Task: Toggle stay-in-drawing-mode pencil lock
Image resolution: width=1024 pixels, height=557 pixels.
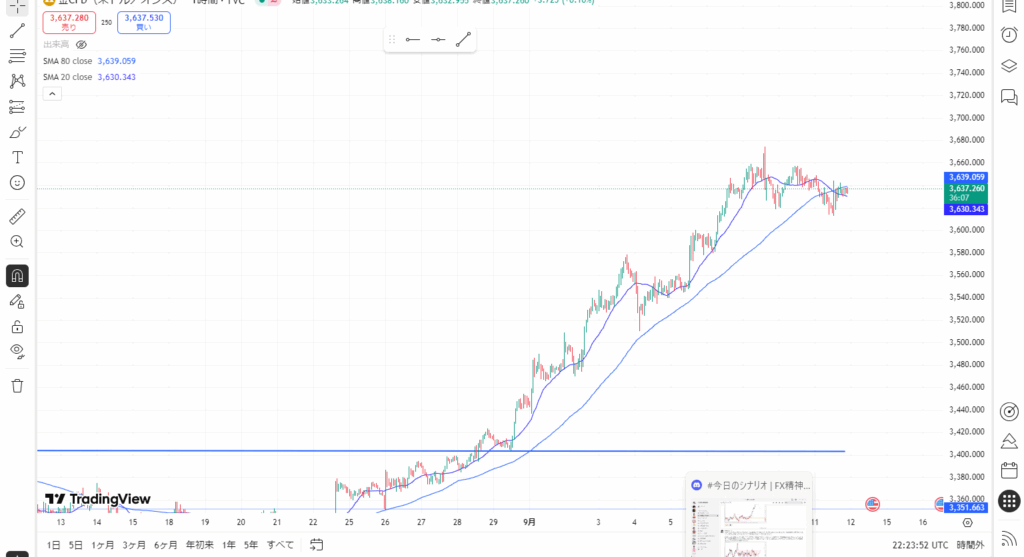Action: [17, 301]
